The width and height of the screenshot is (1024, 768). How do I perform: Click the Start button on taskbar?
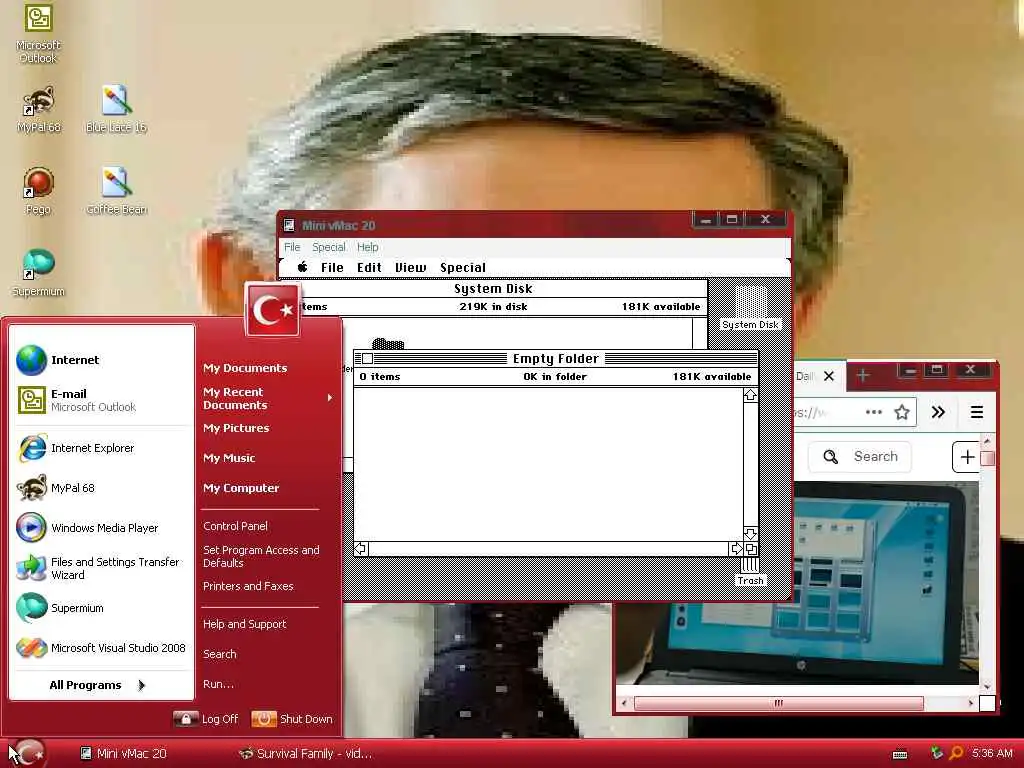click(28, 753)
